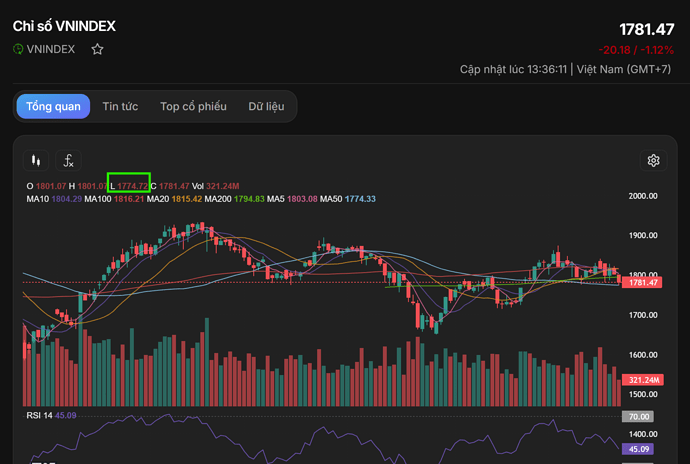Click the MA10 1804.29 indicator label
This screenshot has width=690, height=464.
(x=54, y=199)
